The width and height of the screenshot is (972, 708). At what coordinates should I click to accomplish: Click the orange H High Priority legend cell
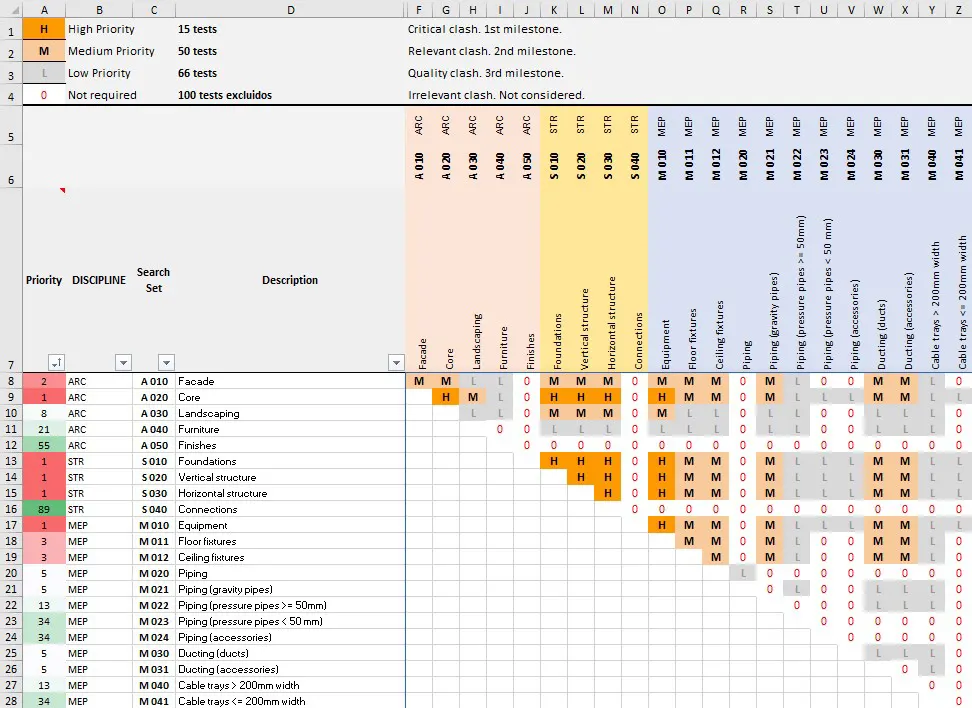click(x=43, y=29)
